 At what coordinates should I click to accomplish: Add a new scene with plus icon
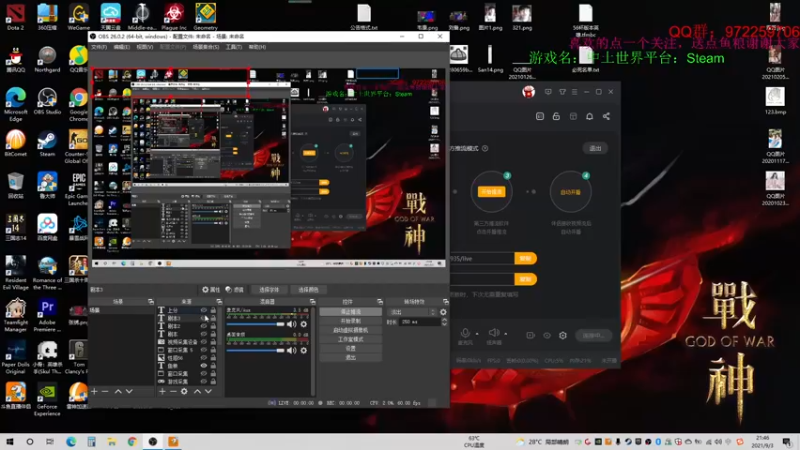94,391
